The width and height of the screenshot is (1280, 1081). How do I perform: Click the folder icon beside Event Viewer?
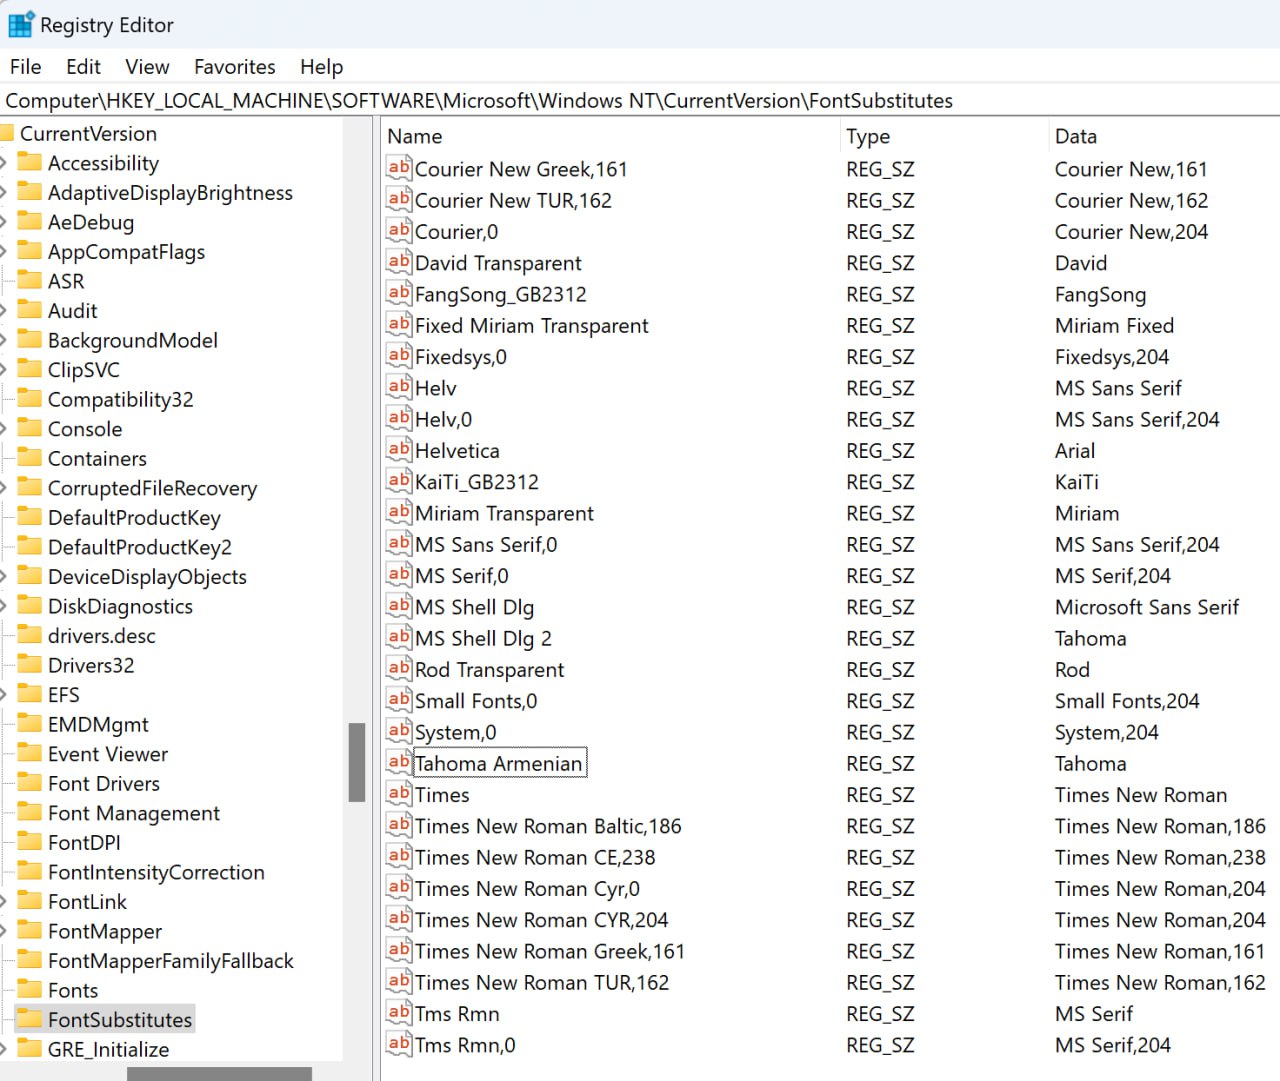30,753
